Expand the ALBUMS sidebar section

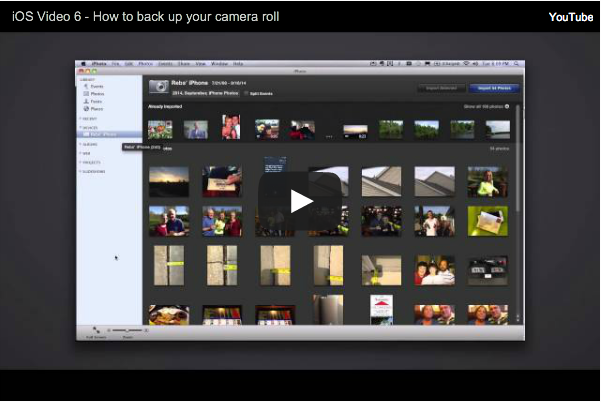click(x=80, y=144)
